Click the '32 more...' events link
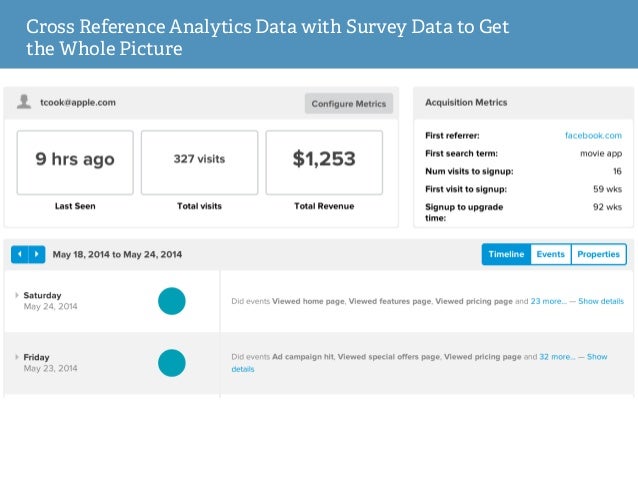This screenshot has height=479, width=638. click(557, 356)
